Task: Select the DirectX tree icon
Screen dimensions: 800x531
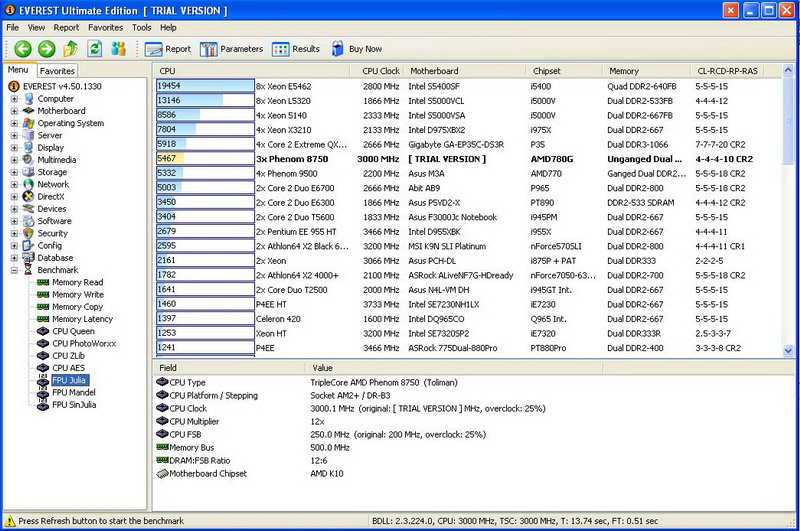Action: tap(29, 196)
